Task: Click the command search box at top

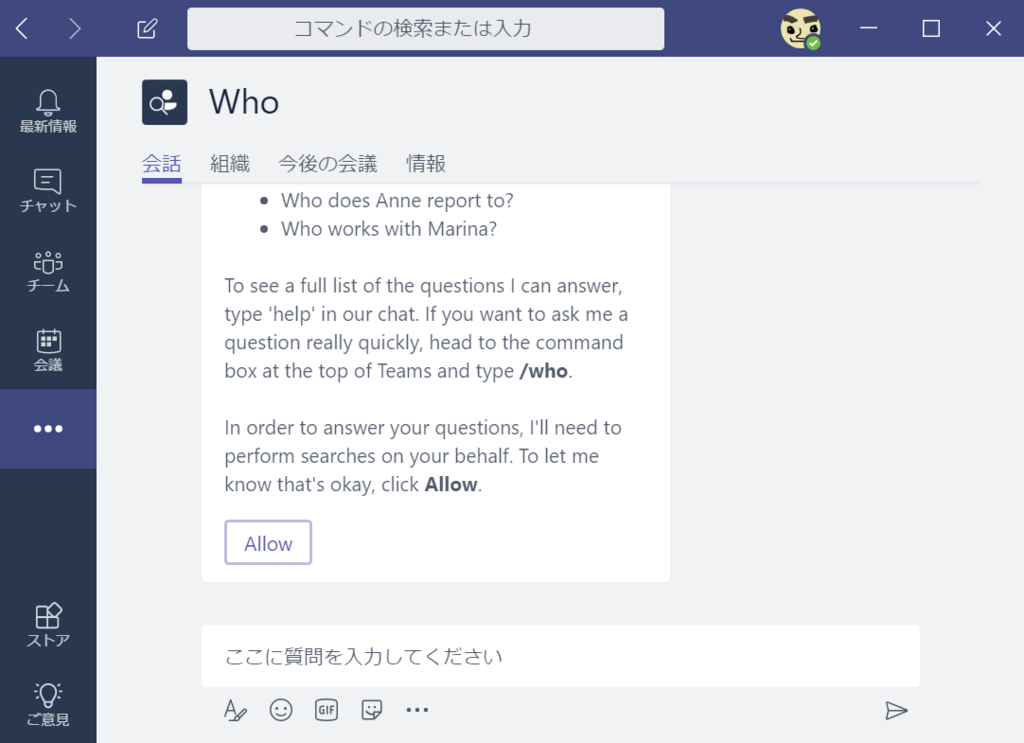Action: click(x=426, y=29)
